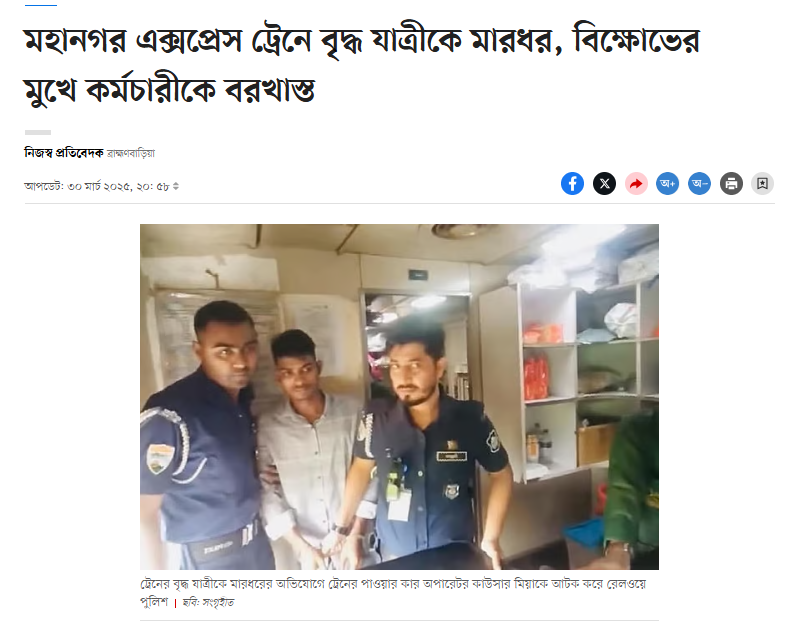Increase font size with অ+ button

click(668, 183)
